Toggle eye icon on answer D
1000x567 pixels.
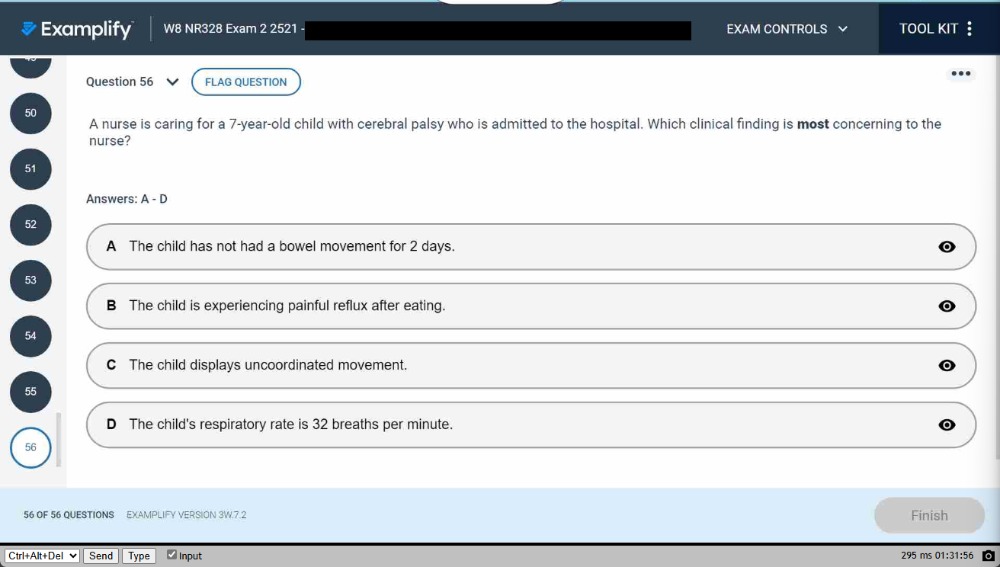(x=946, y=425)
